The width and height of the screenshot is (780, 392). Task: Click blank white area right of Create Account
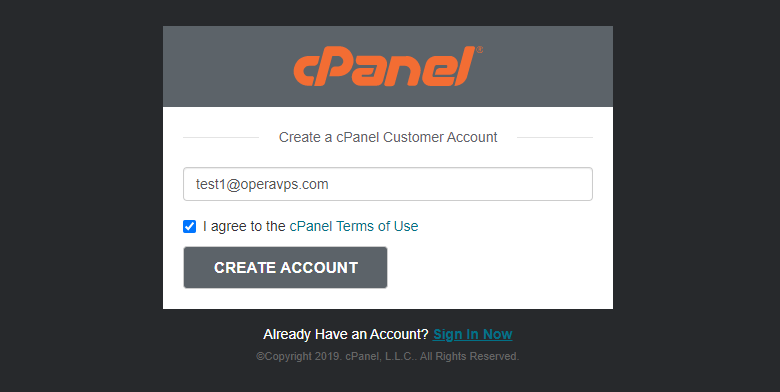point(497,269)
